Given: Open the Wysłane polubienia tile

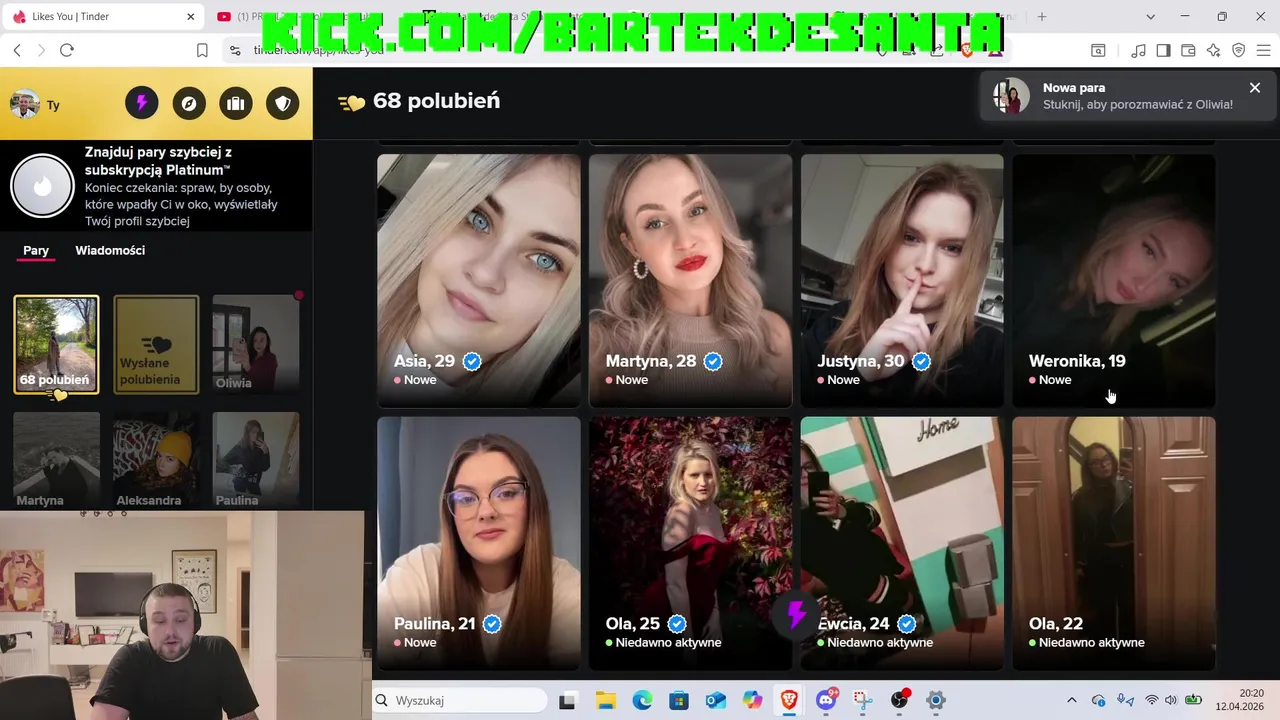Looking at the screenshot, I should click(x=156, y=344).
